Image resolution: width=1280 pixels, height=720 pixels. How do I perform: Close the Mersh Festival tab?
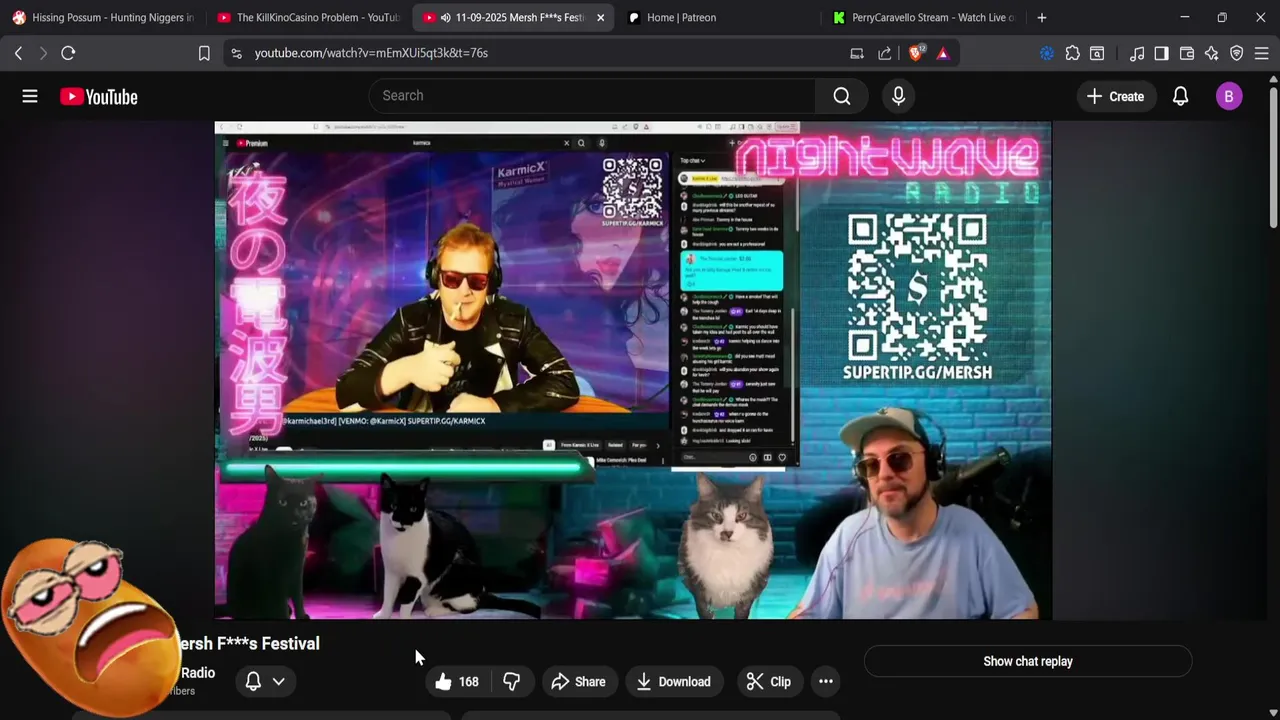point(600,17)
